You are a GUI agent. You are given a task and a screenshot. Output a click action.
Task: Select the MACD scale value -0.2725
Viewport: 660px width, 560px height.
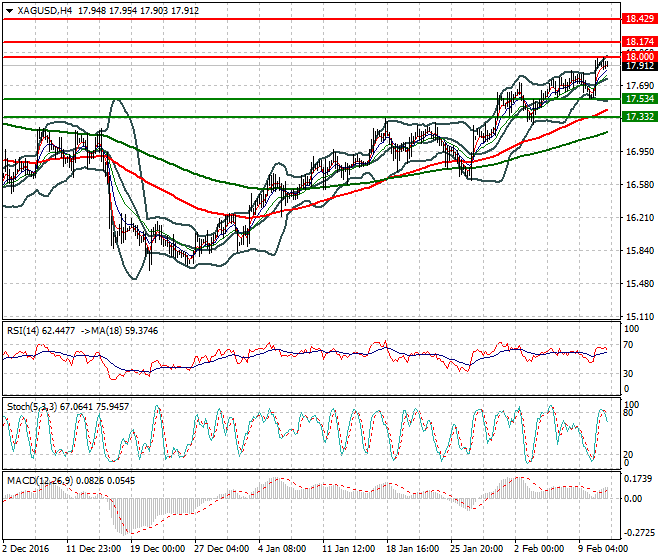point(640,533)
